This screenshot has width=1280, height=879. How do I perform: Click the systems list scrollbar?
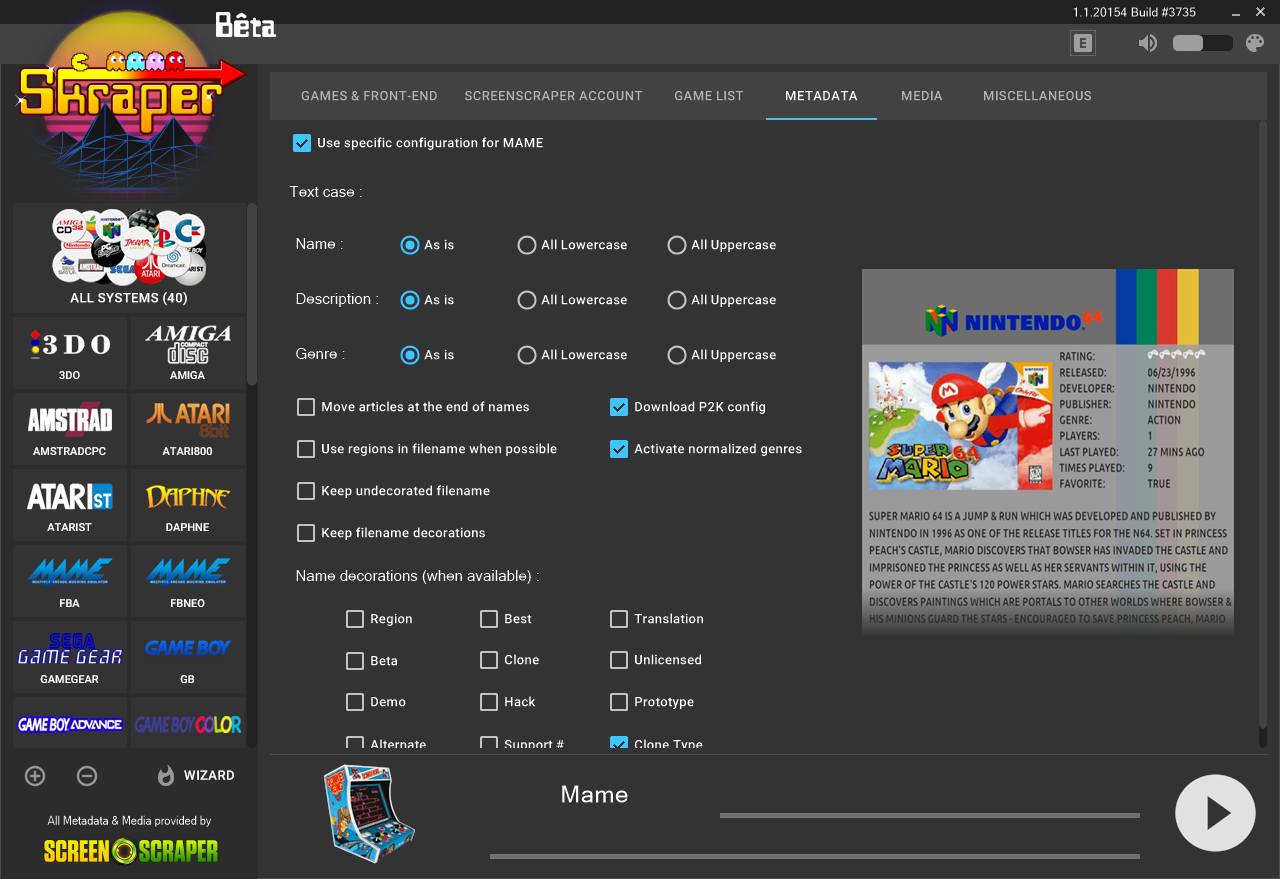click(x=252, y=294)
